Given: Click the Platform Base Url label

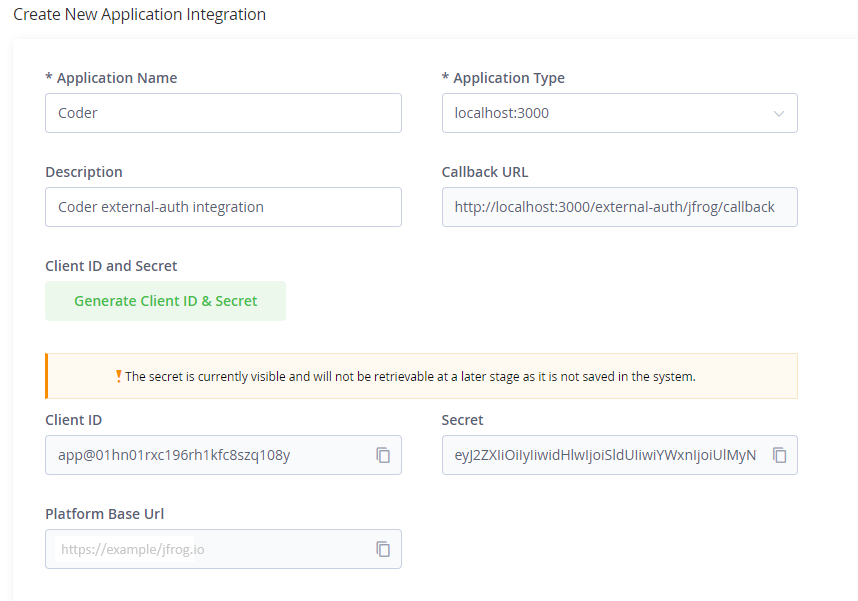Looking at the screenshot, I should point(105,514).
